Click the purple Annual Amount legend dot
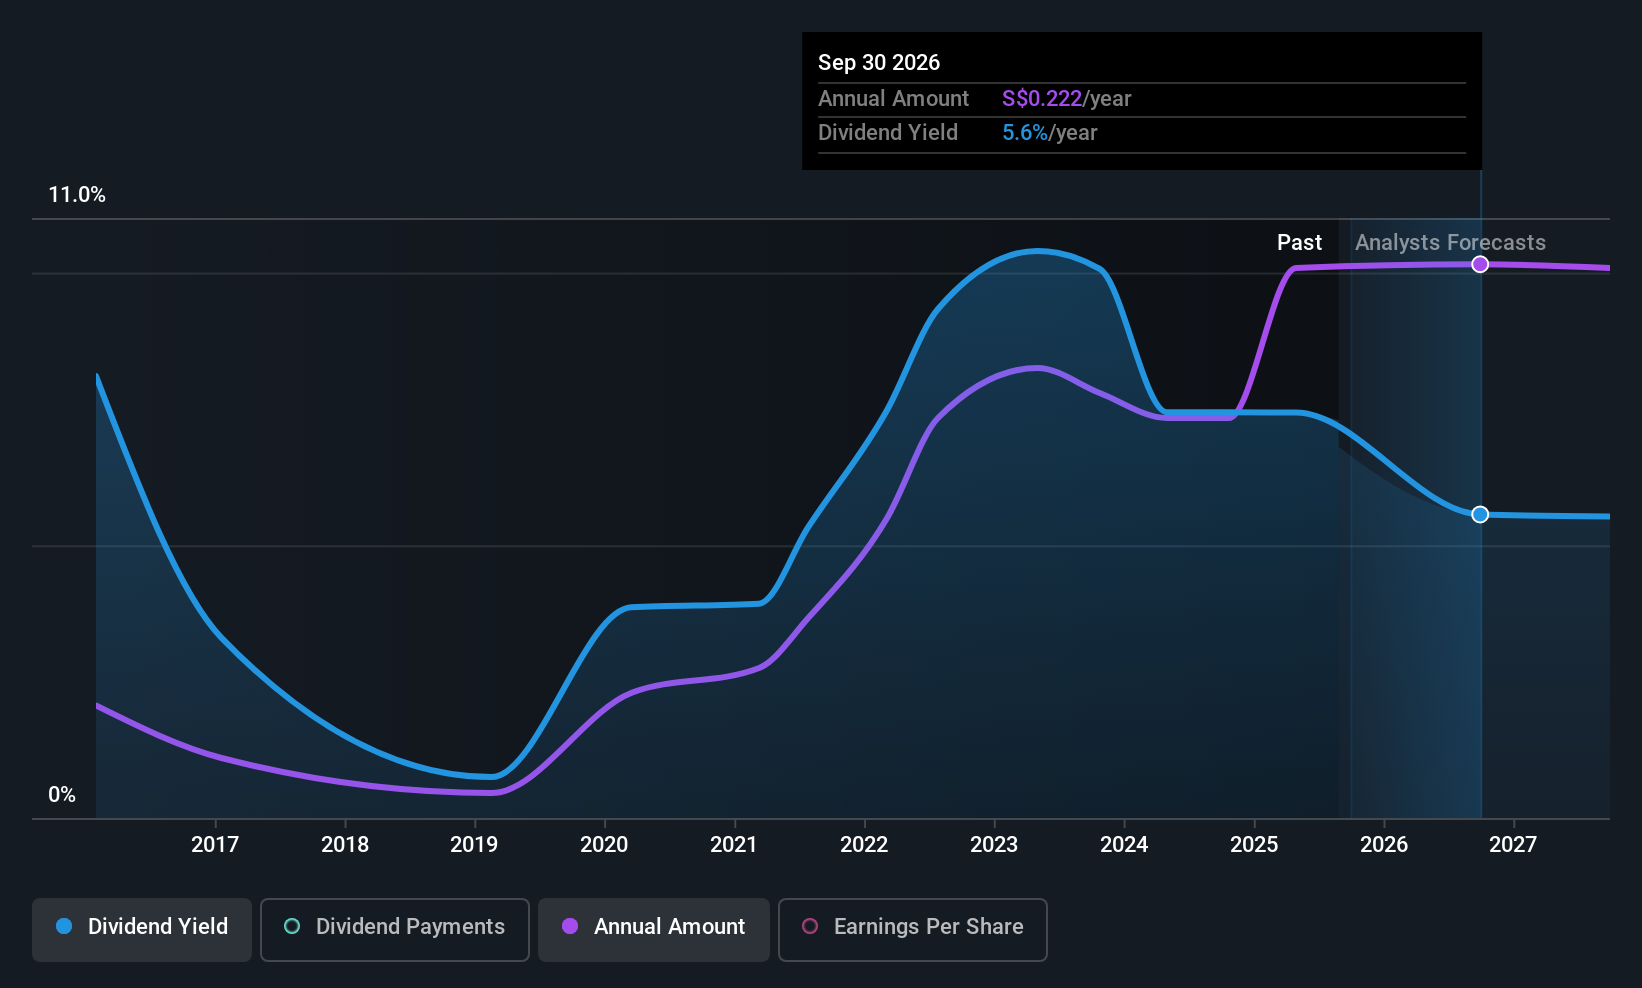The width and height of the screenshot is (1642, 988). pyautogui.click(x=570, y=926)
